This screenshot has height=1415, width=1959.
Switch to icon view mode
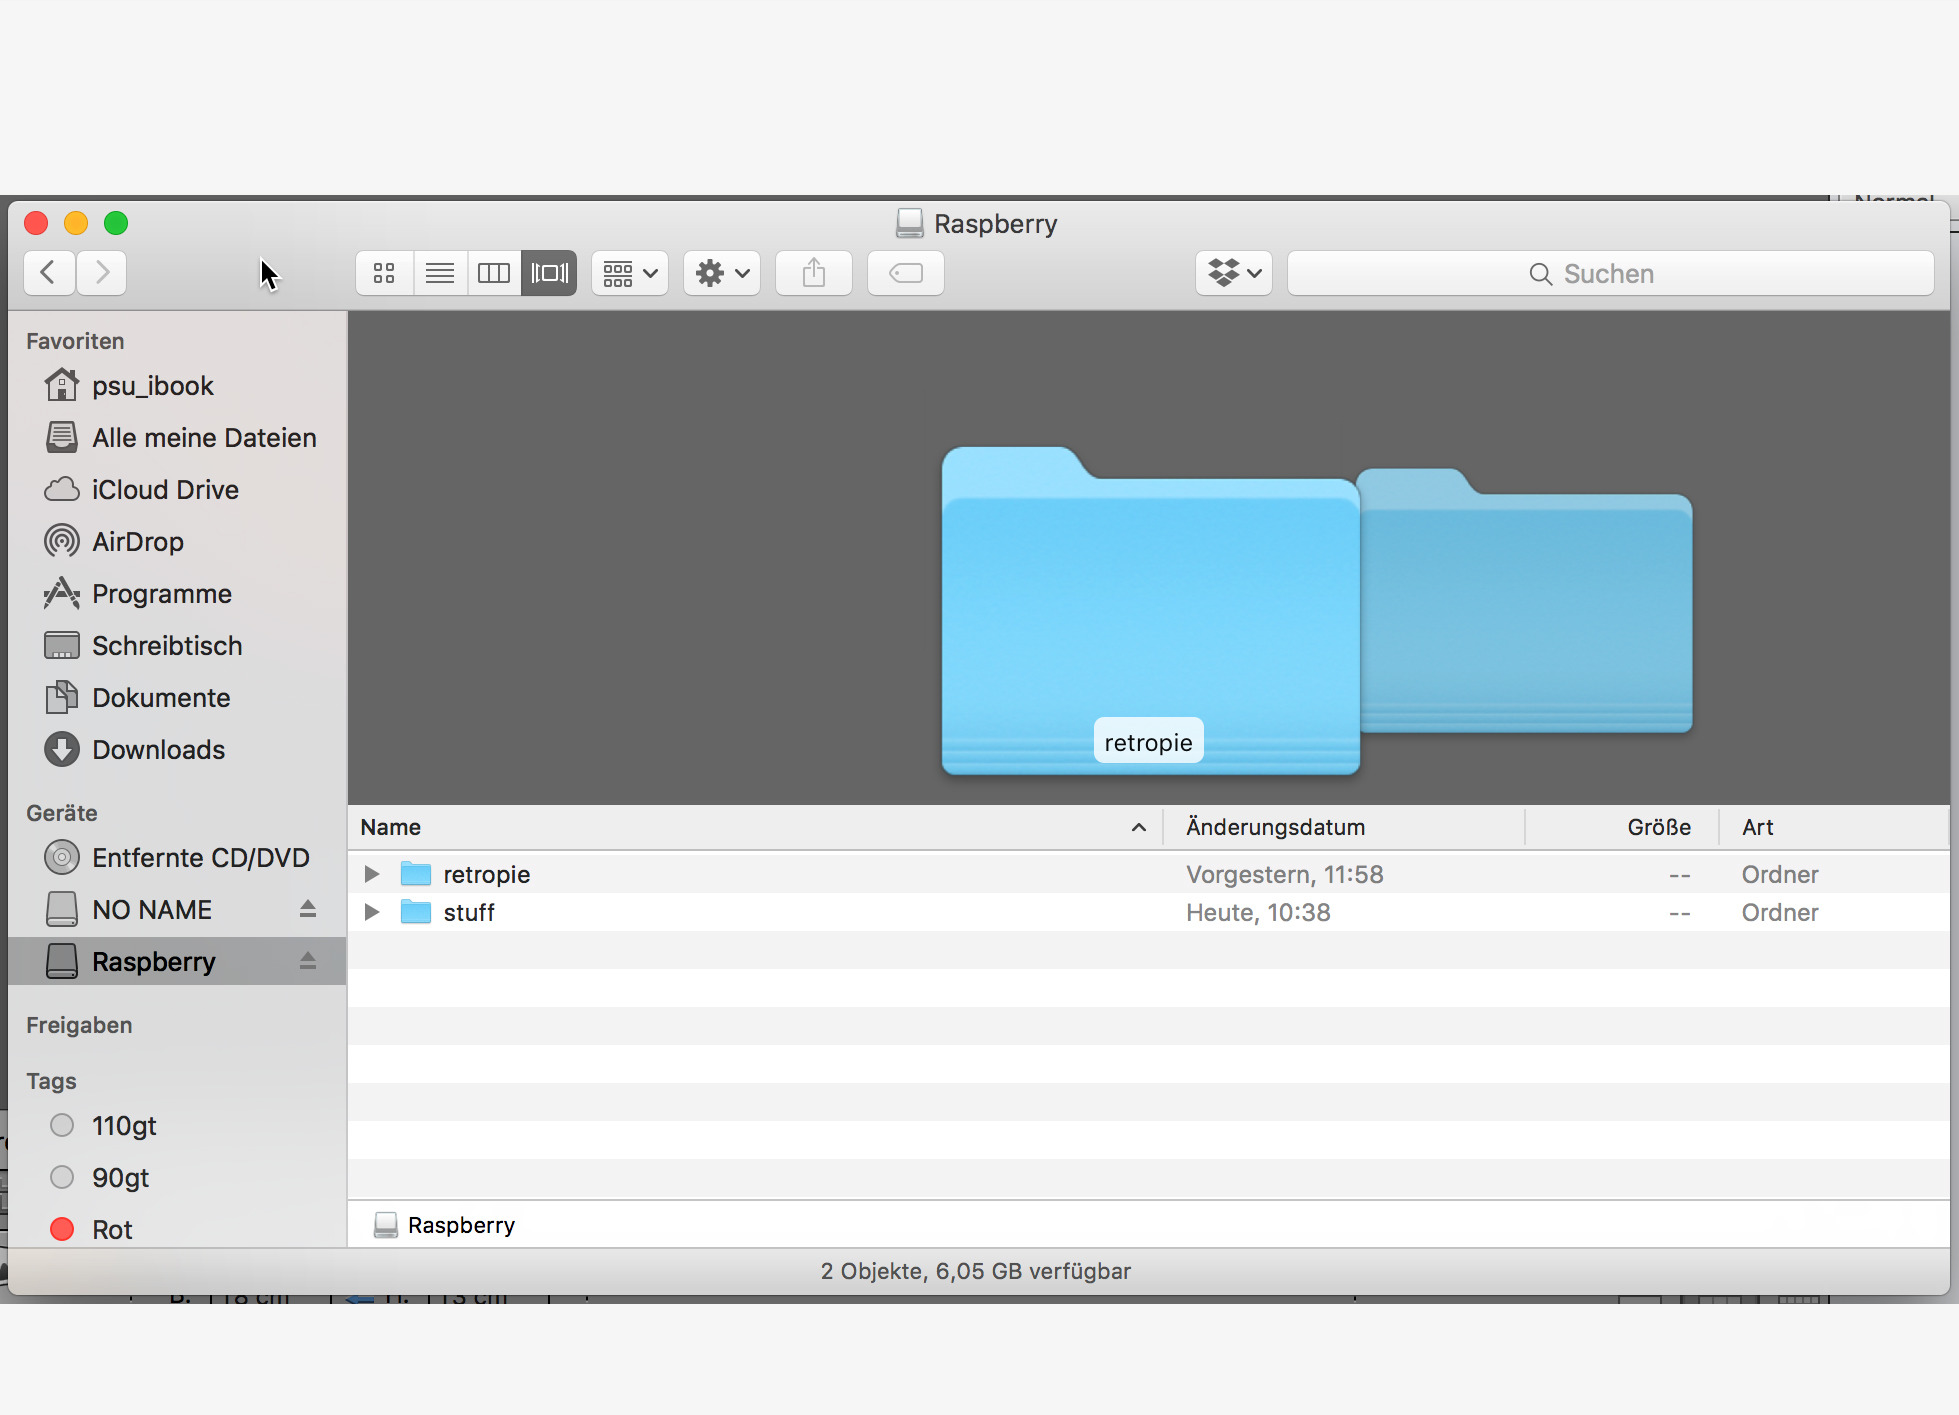click(384, 273)
